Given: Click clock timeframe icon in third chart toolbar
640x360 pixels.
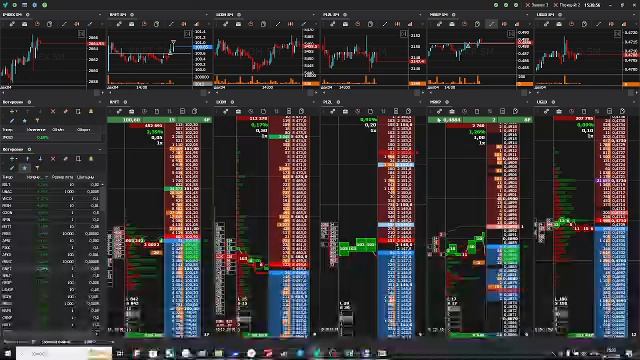Looking at the screenshot, I should tap(251, 24).
